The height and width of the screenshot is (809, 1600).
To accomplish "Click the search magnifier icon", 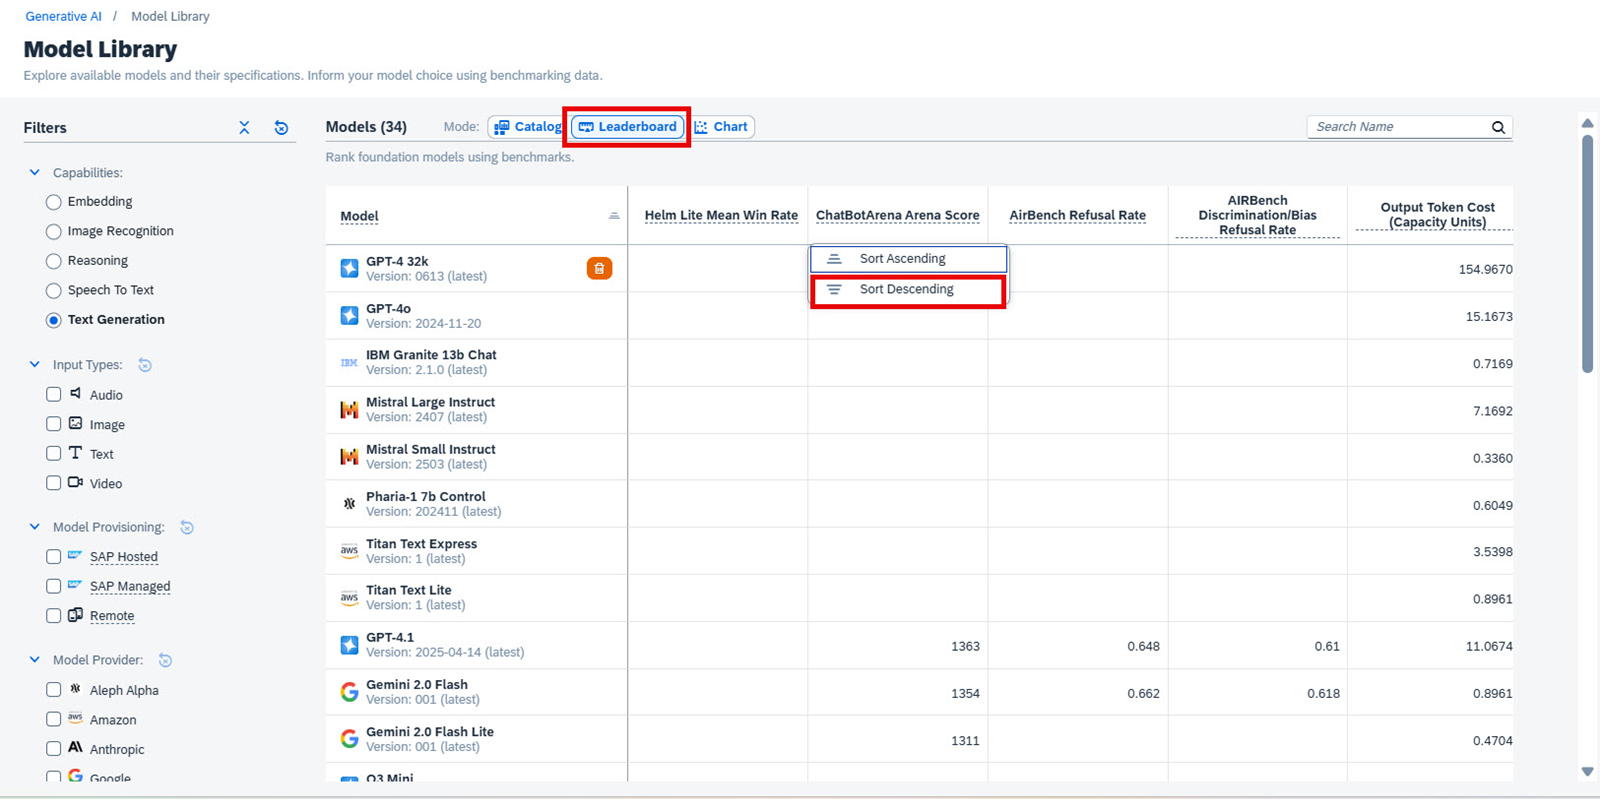I will coord(1498,127).
